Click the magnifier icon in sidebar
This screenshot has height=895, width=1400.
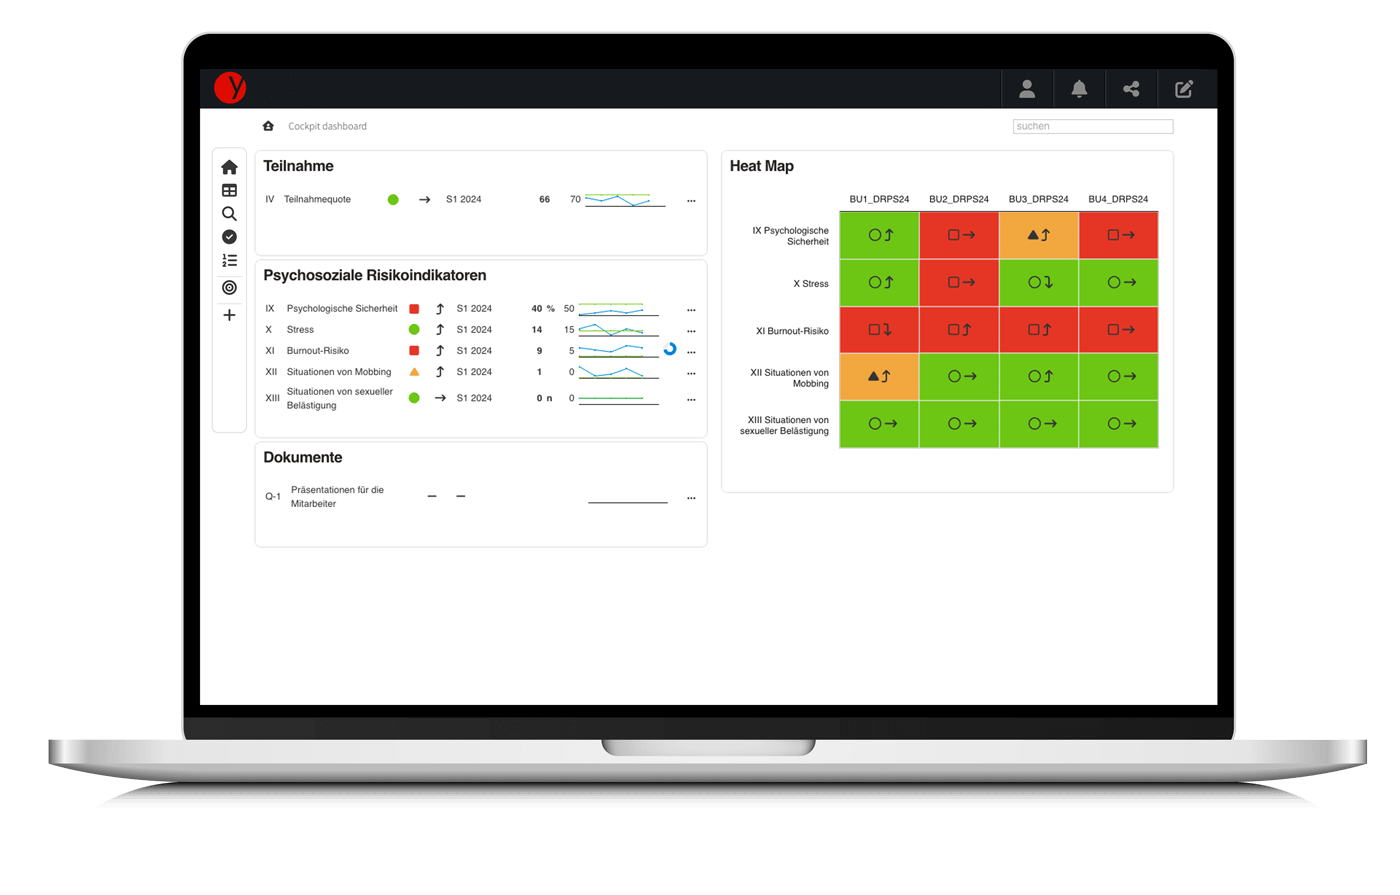click(x=229, y=214)
